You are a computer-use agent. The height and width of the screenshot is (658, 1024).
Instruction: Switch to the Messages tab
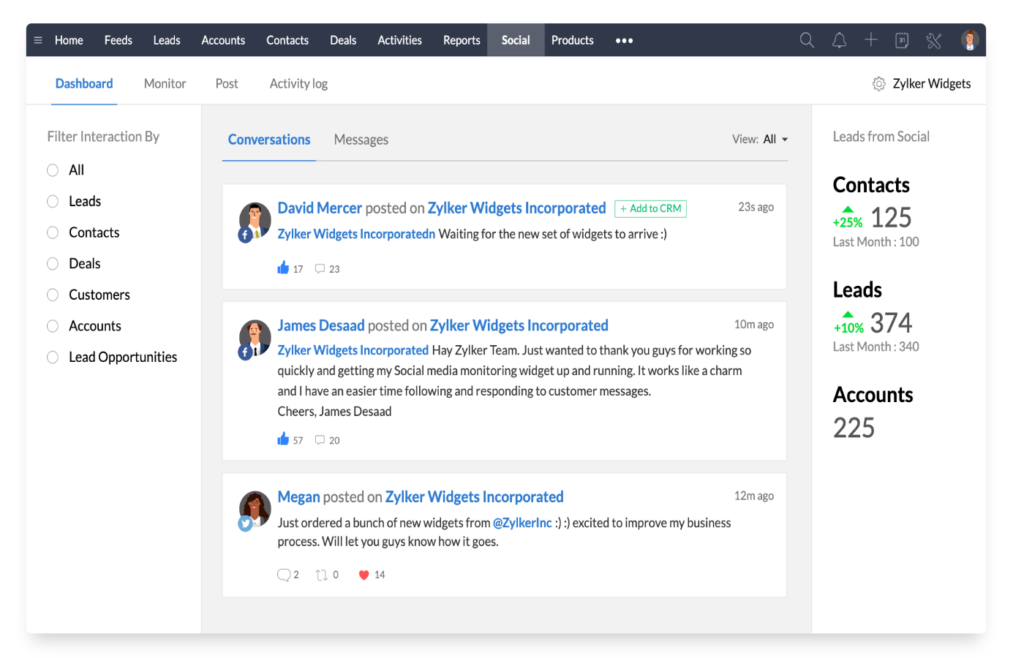pyautogui.click(x=361, y=140)
